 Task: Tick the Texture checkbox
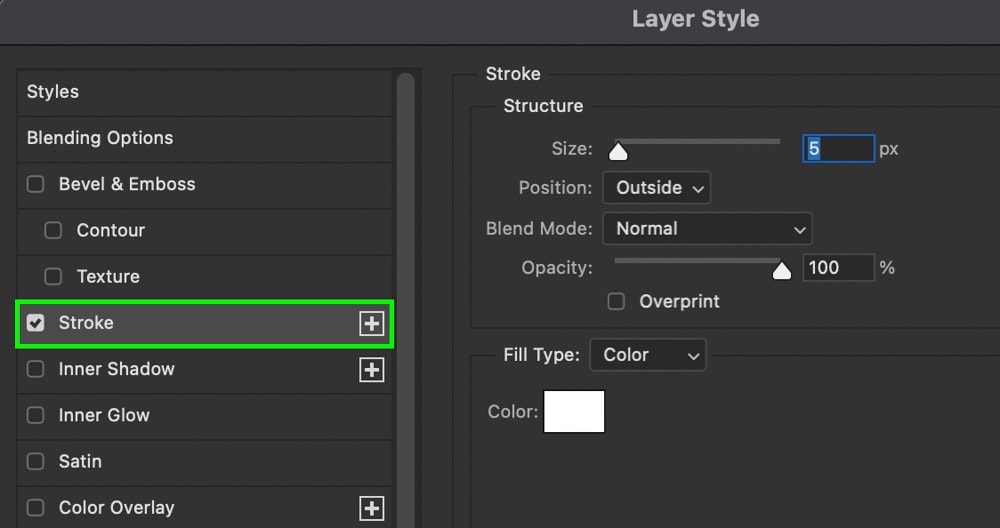[53, 276]
